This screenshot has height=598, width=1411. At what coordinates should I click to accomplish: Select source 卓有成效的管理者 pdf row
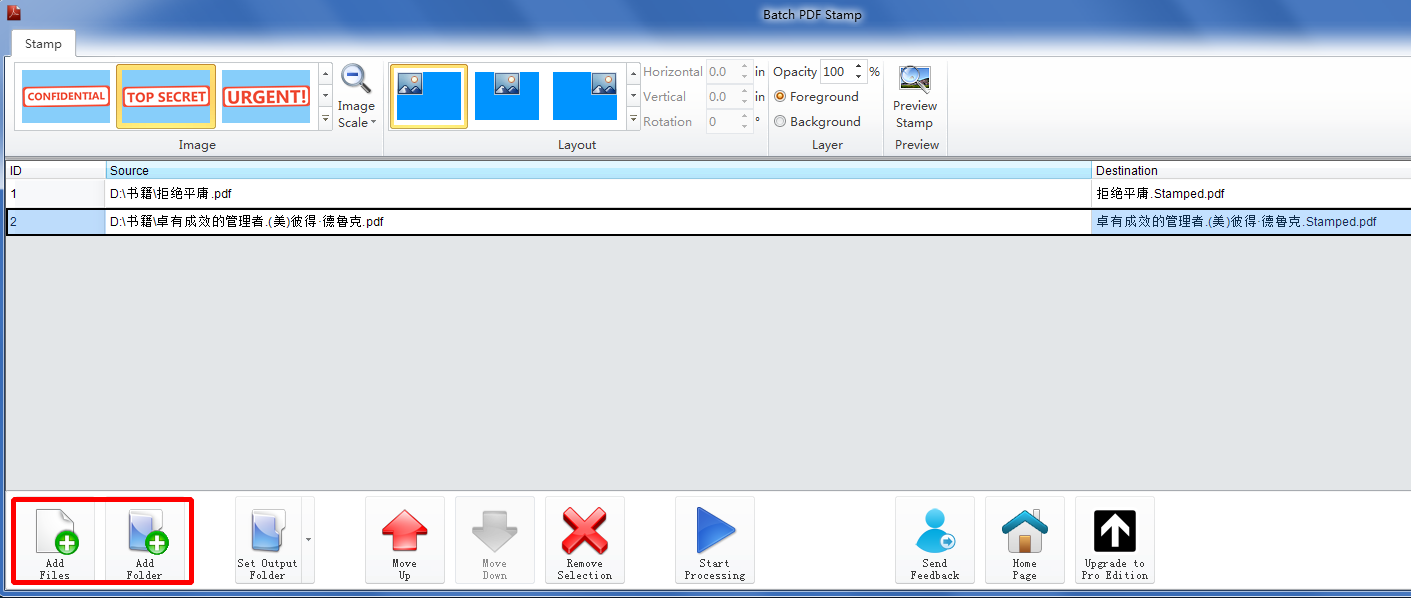(598, 222)
